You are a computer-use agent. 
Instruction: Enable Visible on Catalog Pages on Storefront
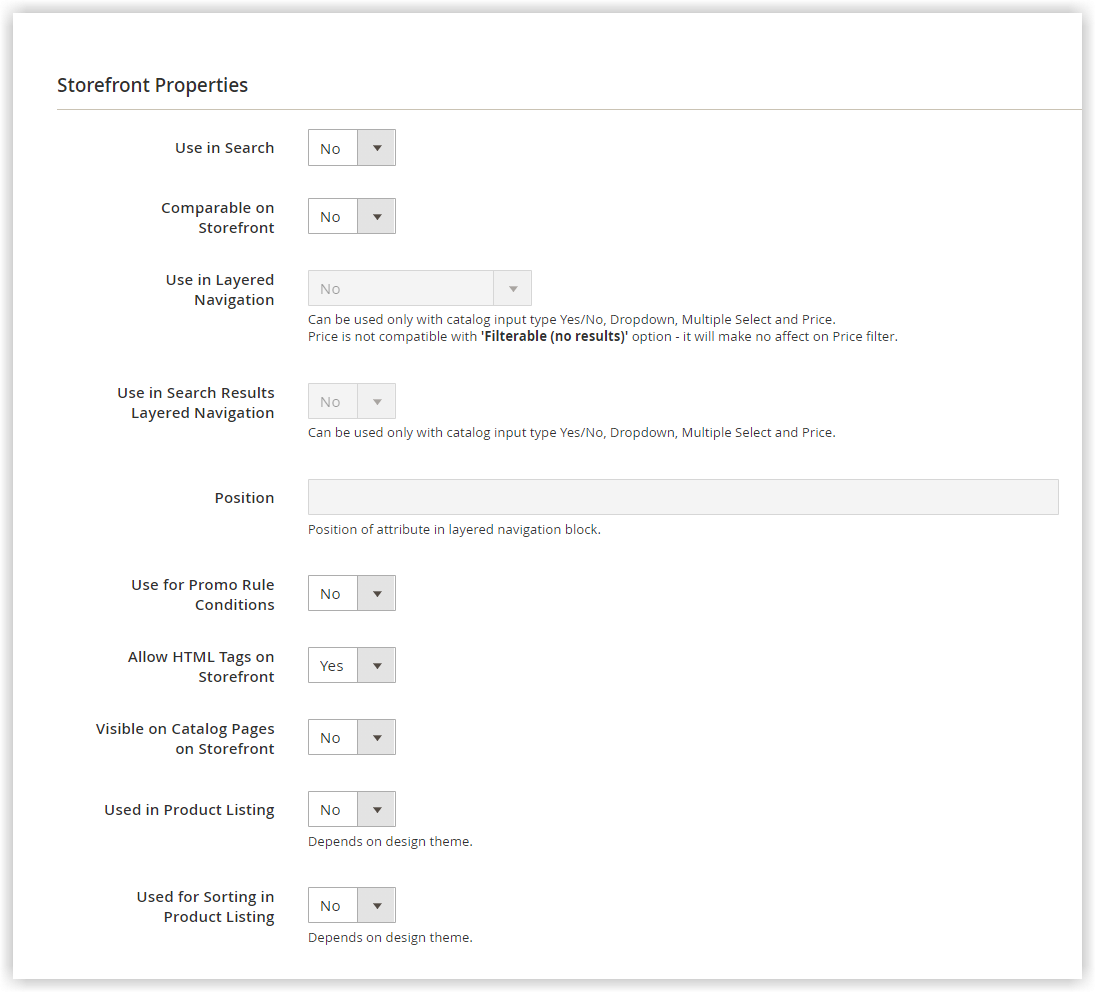point(351,737)
